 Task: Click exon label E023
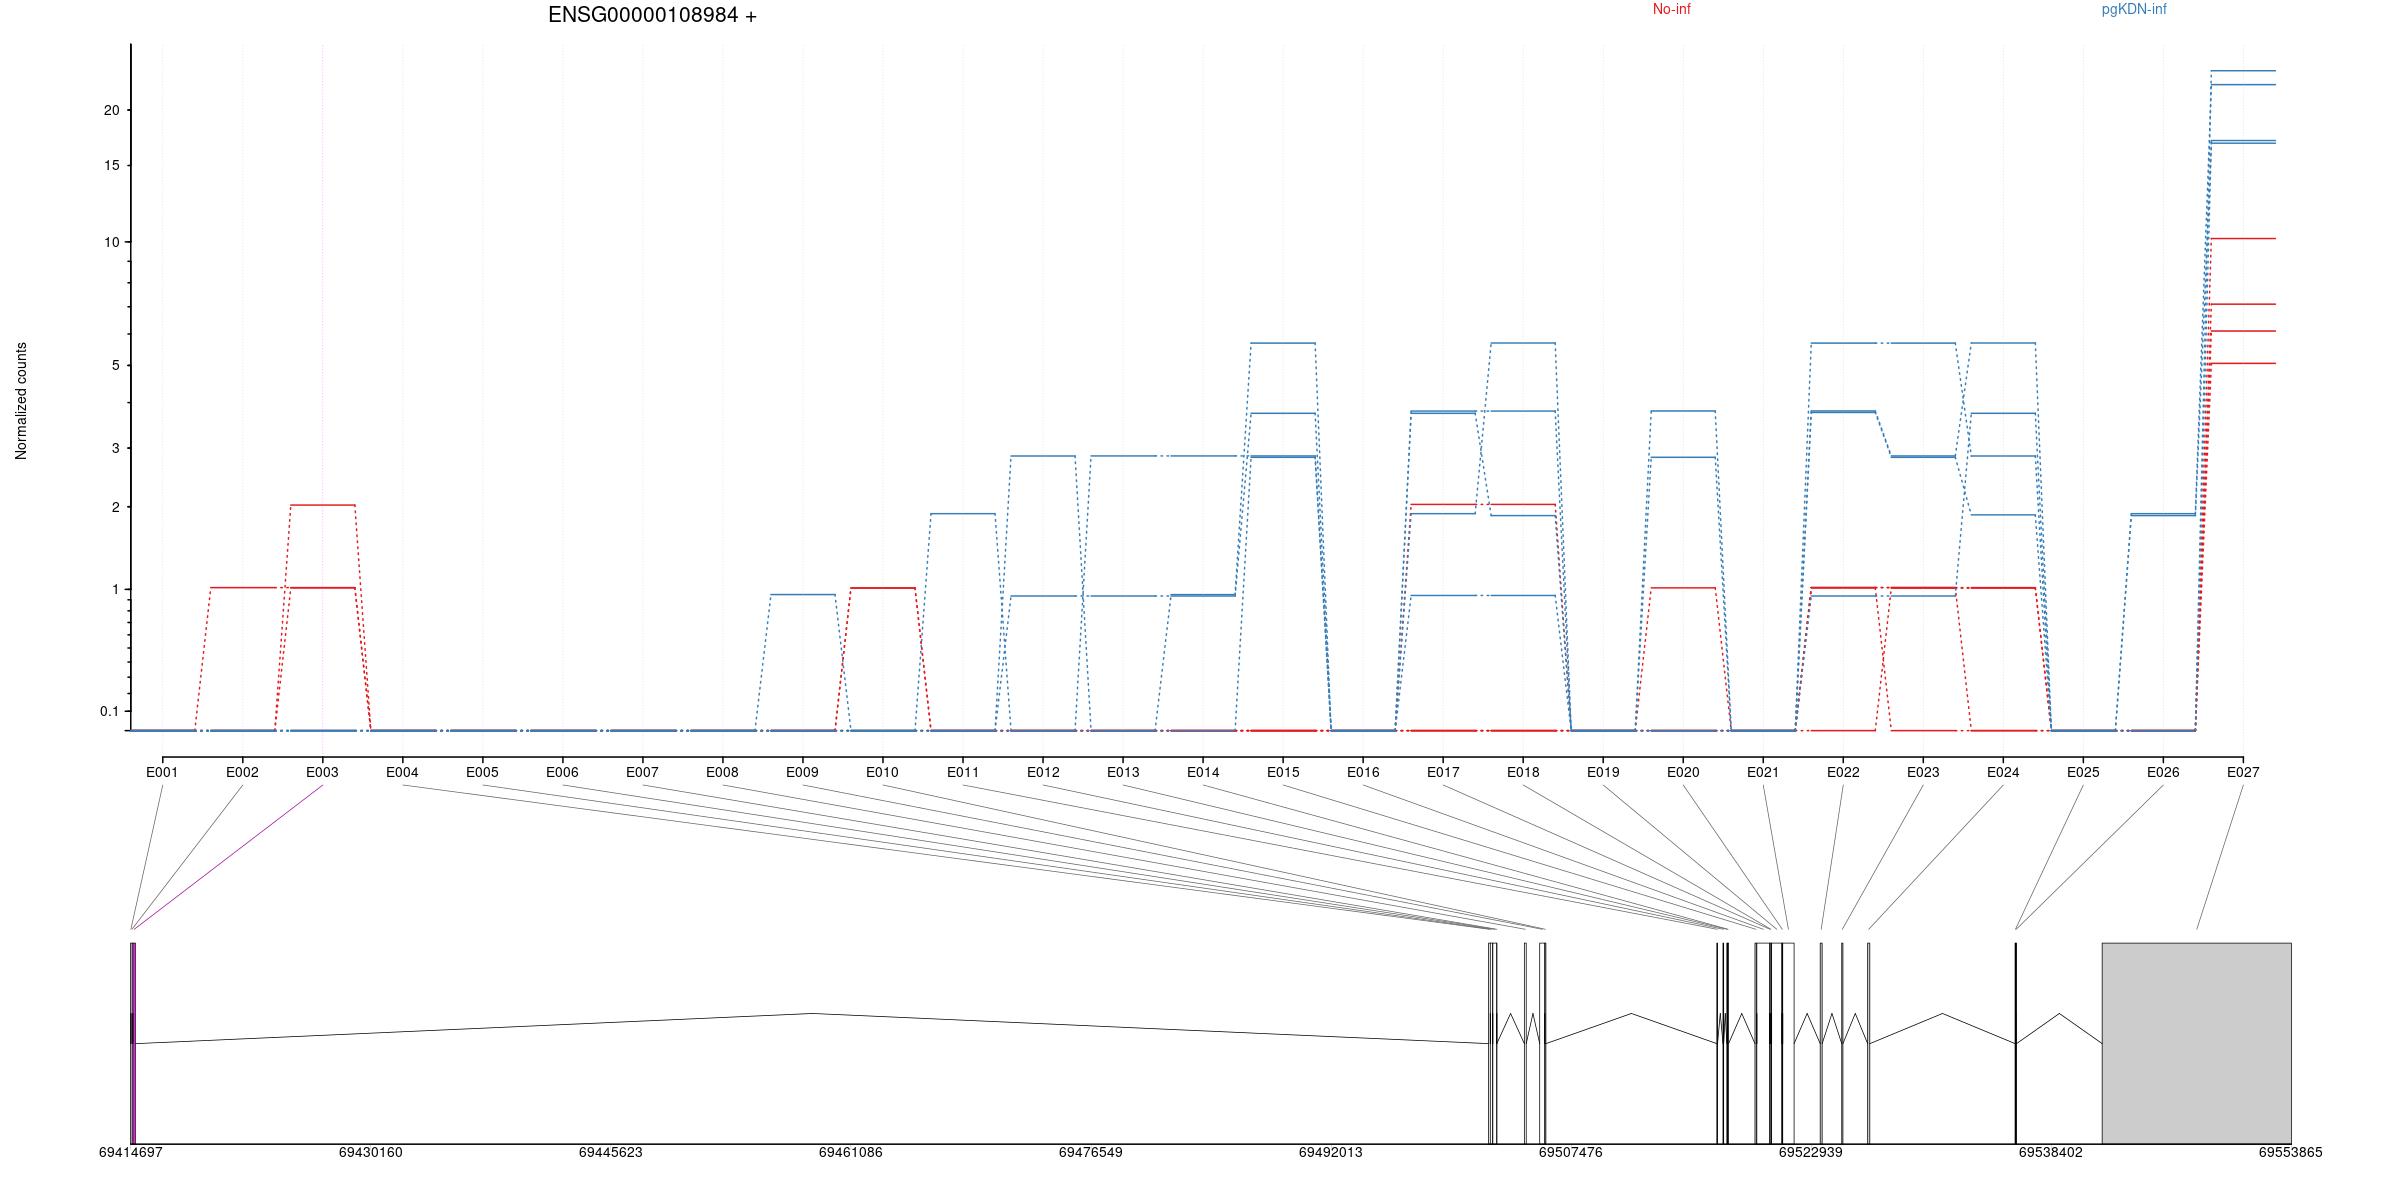(1923, 772)
